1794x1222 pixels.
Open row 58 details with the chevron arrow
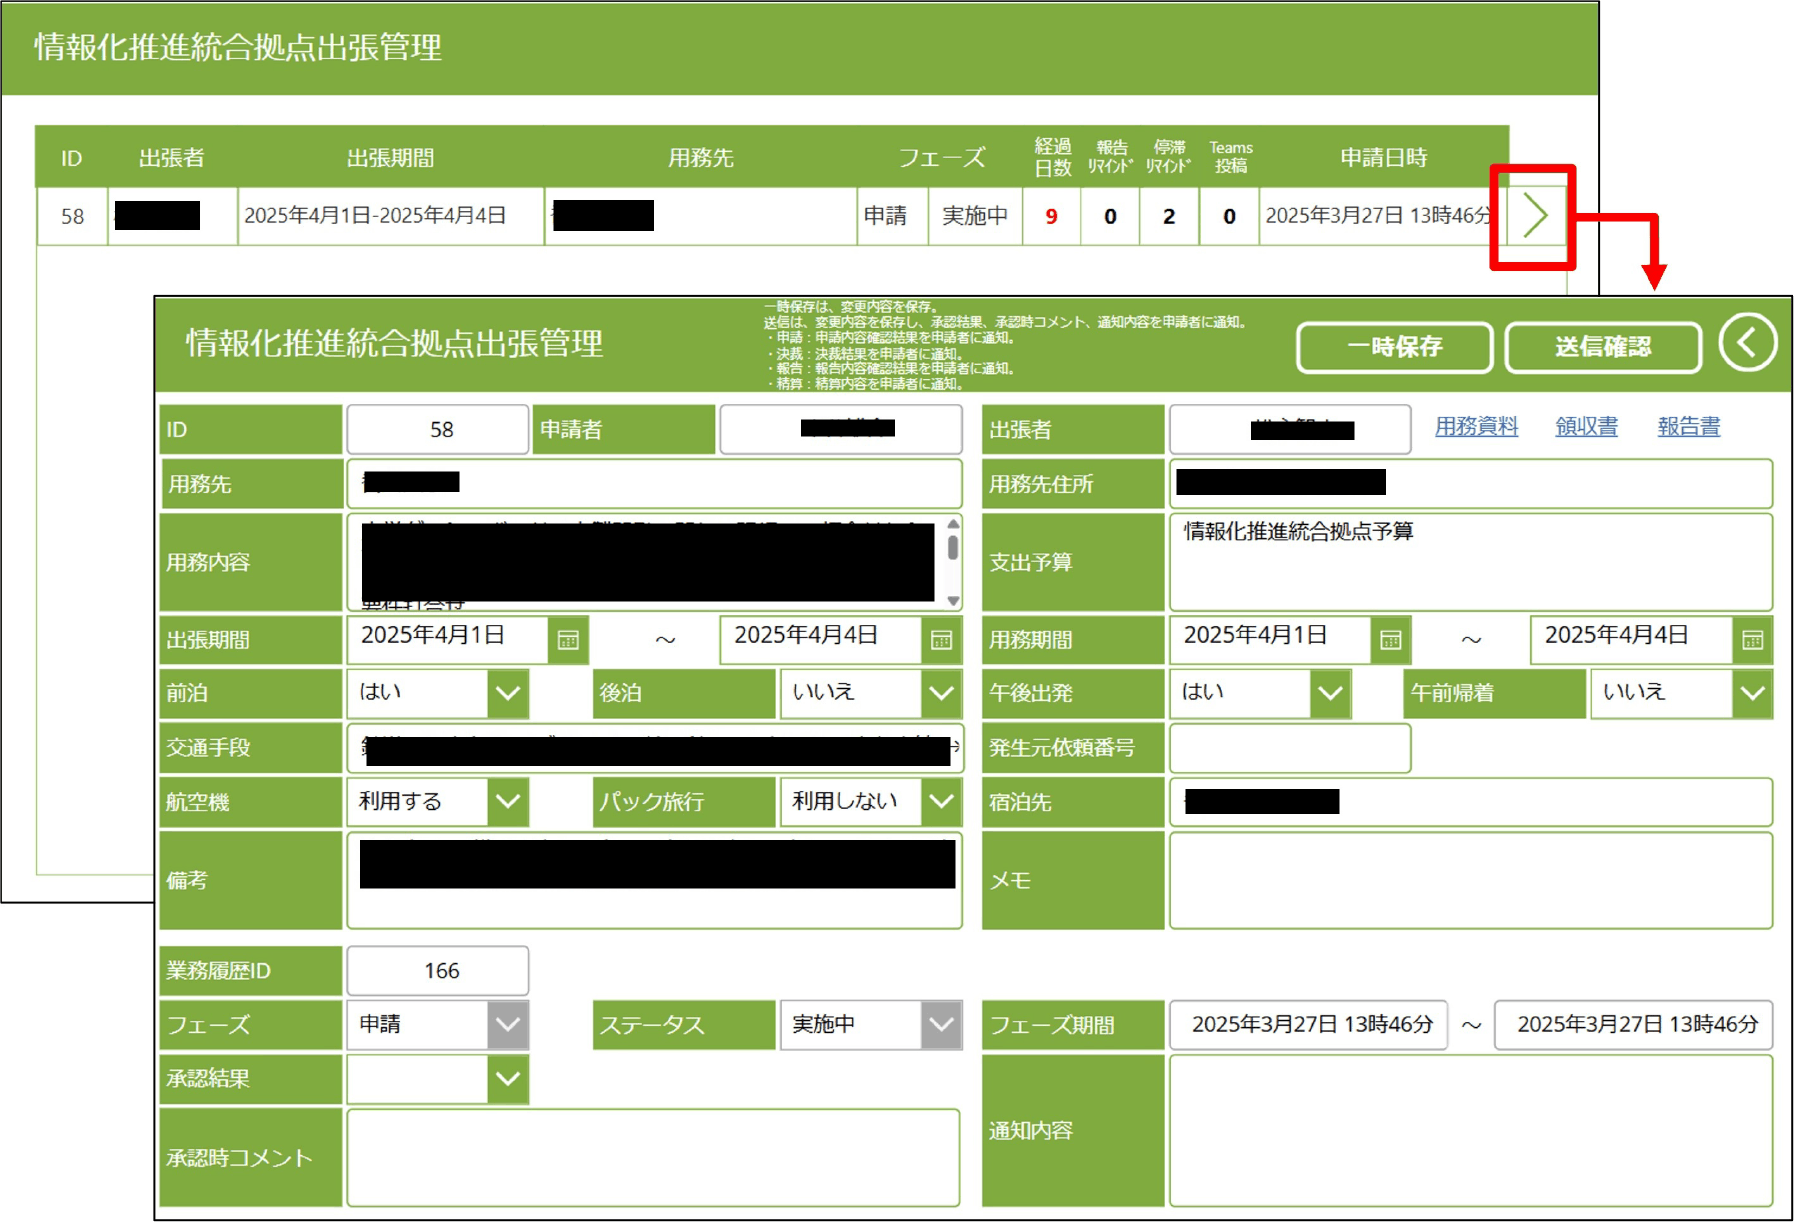1535,216
